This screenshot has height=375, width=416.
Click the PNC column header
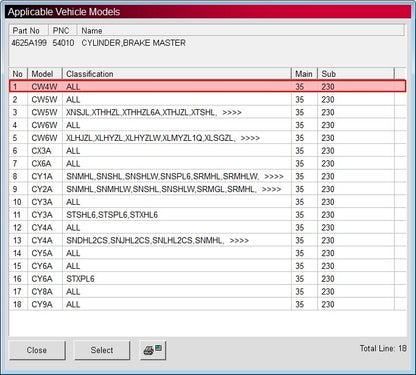coord(63,30)
